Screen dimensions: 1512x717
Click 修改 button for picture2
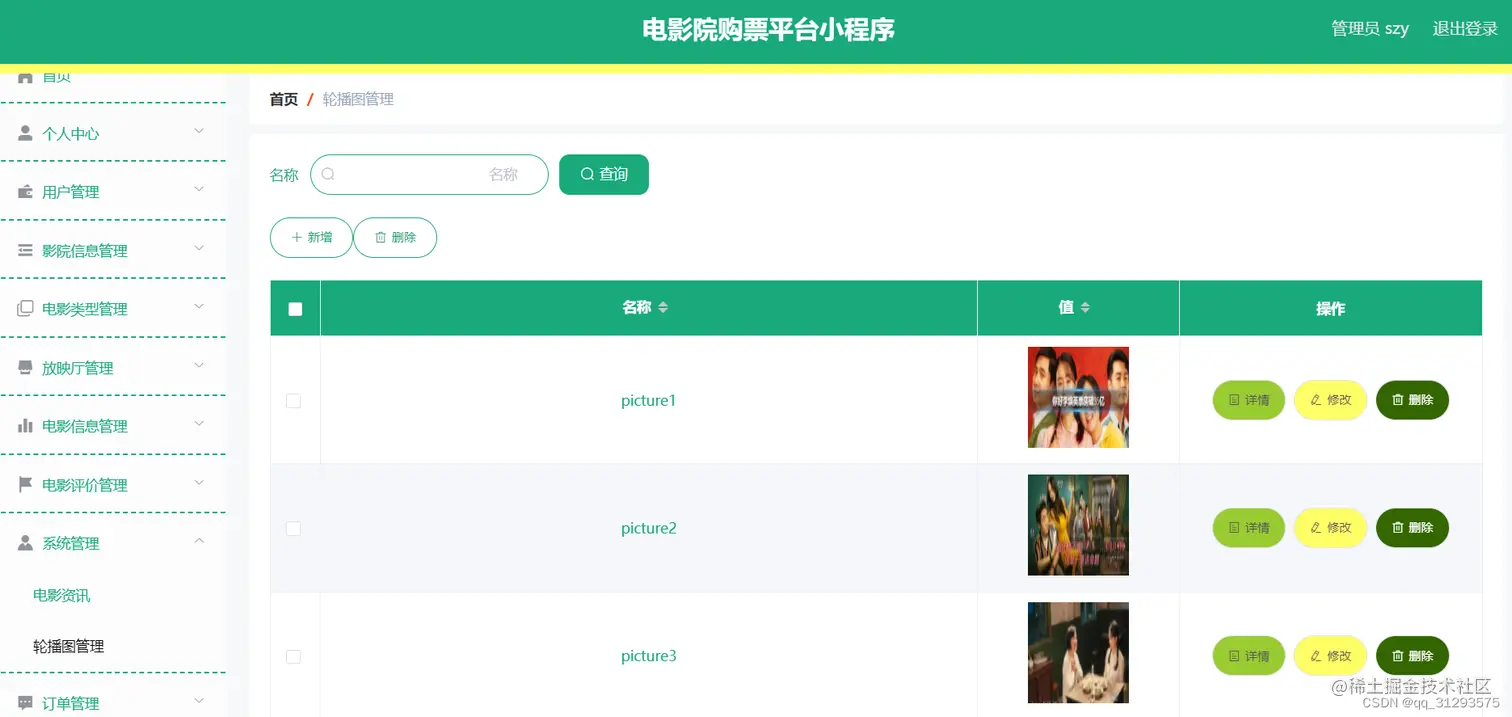pyautogui.click(x=1331, y=528)
